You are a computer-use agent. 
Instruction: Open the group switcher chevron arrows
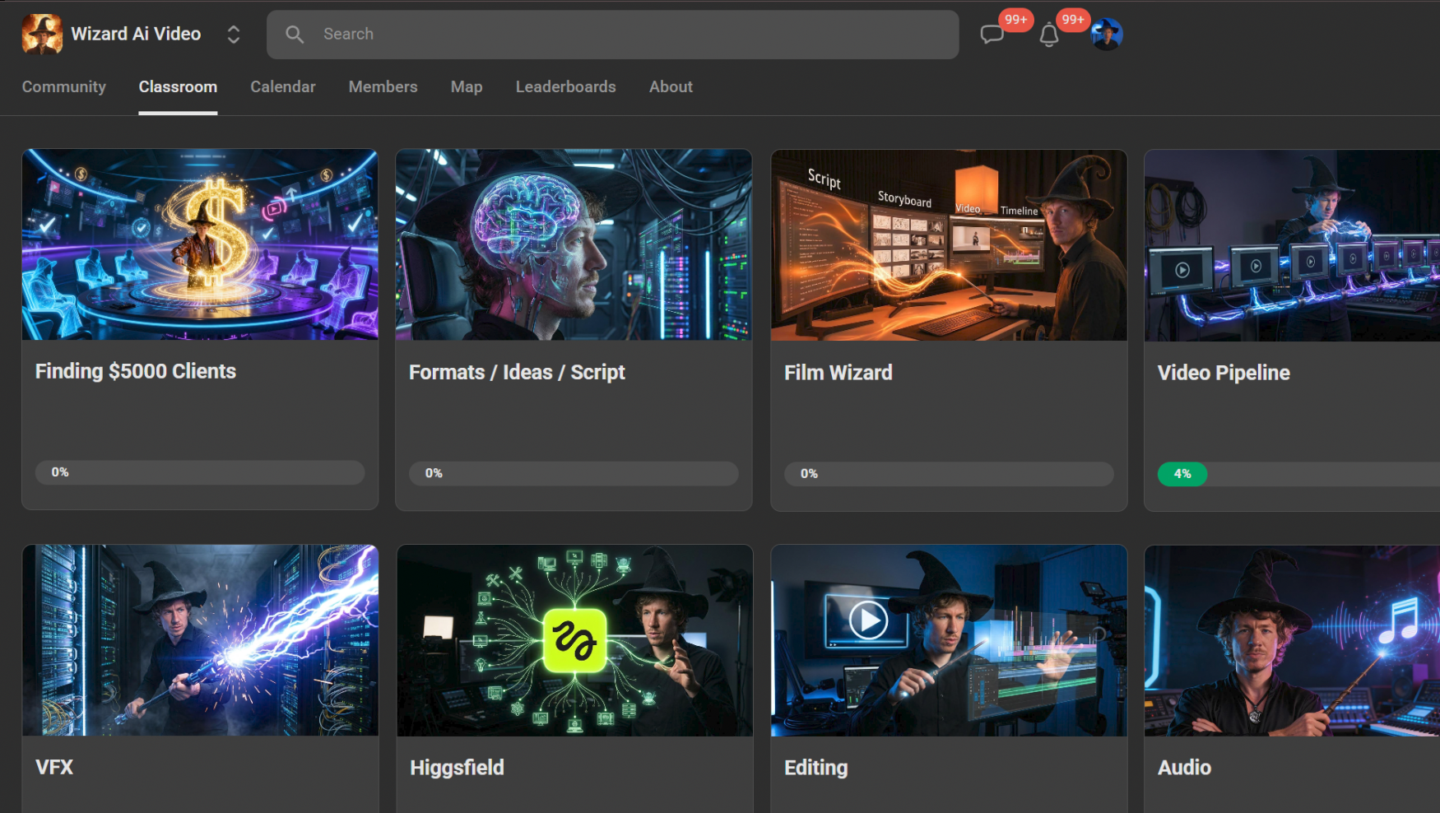[x=233, y=34]
